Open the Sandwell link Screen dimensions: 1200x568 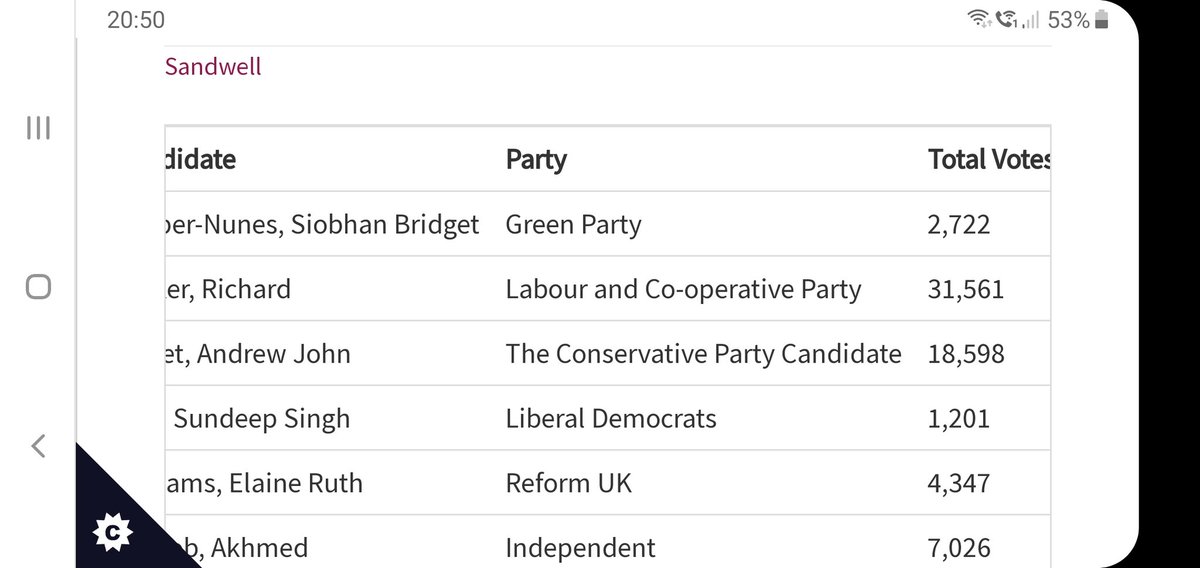213,67
